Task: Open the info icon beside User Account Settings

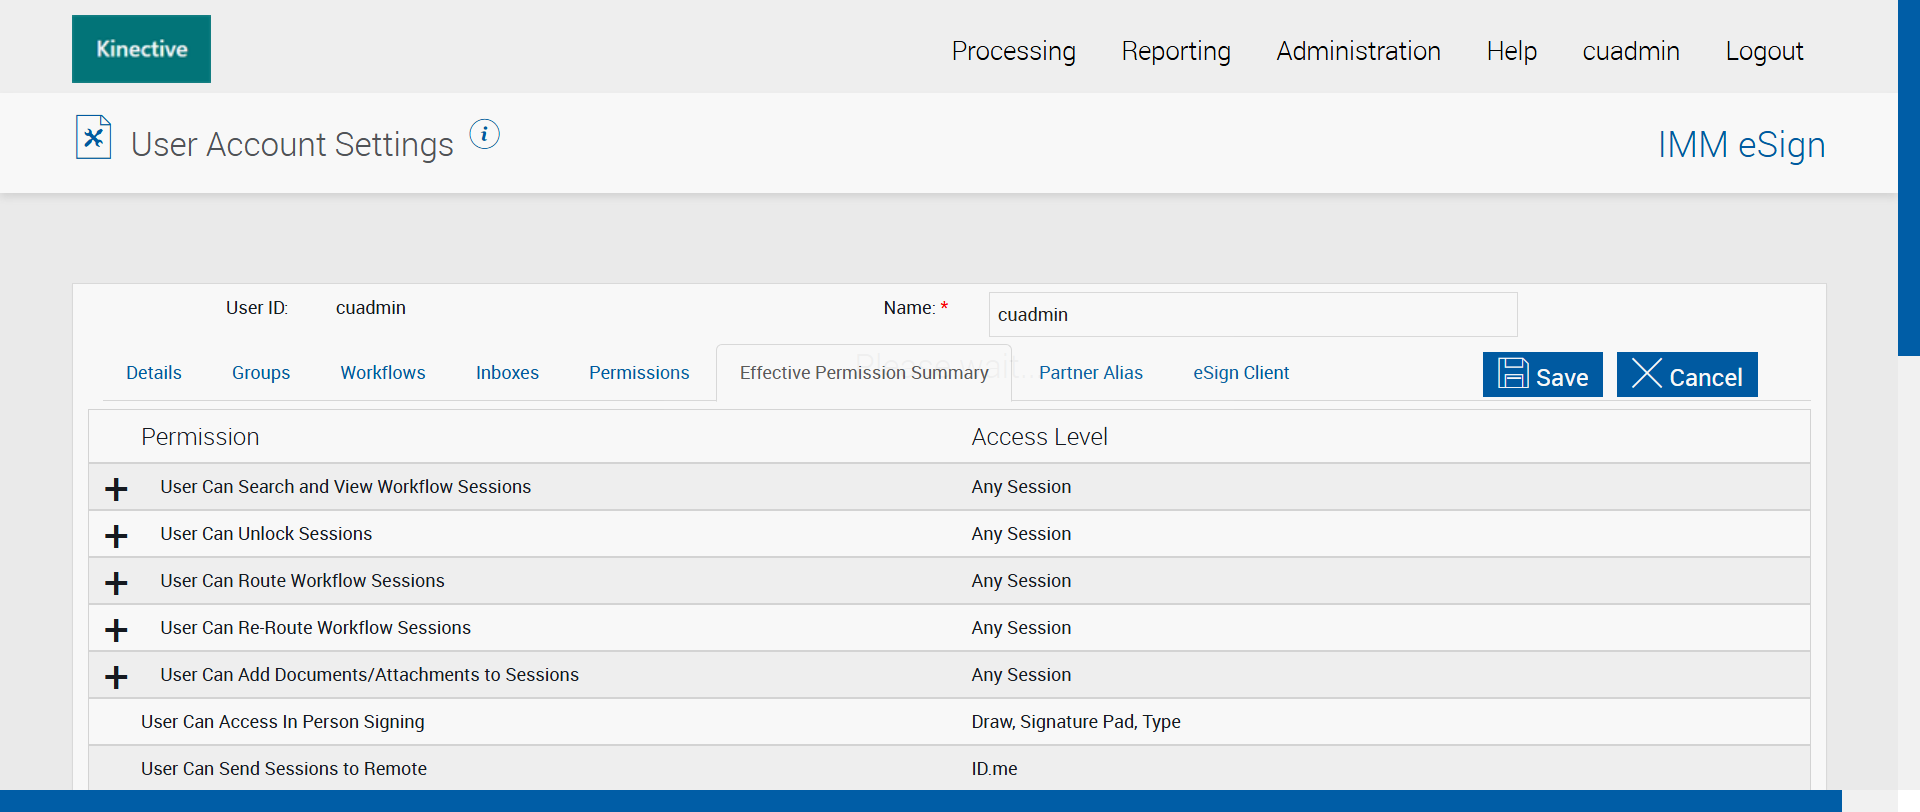Action: 484,134
